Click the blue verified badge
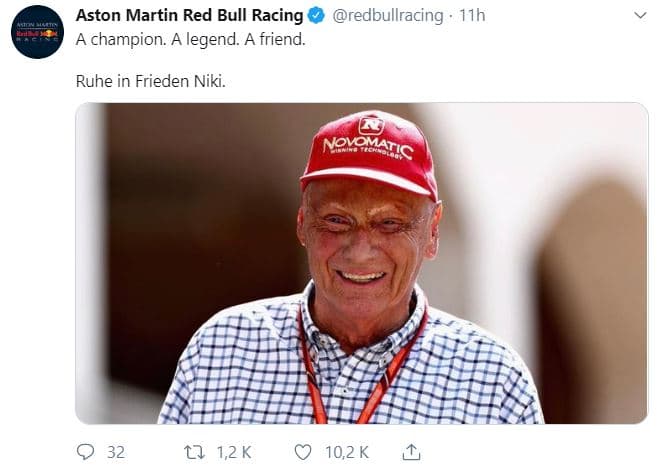Viewport: 659px width, 467px height. click(315, 16)
